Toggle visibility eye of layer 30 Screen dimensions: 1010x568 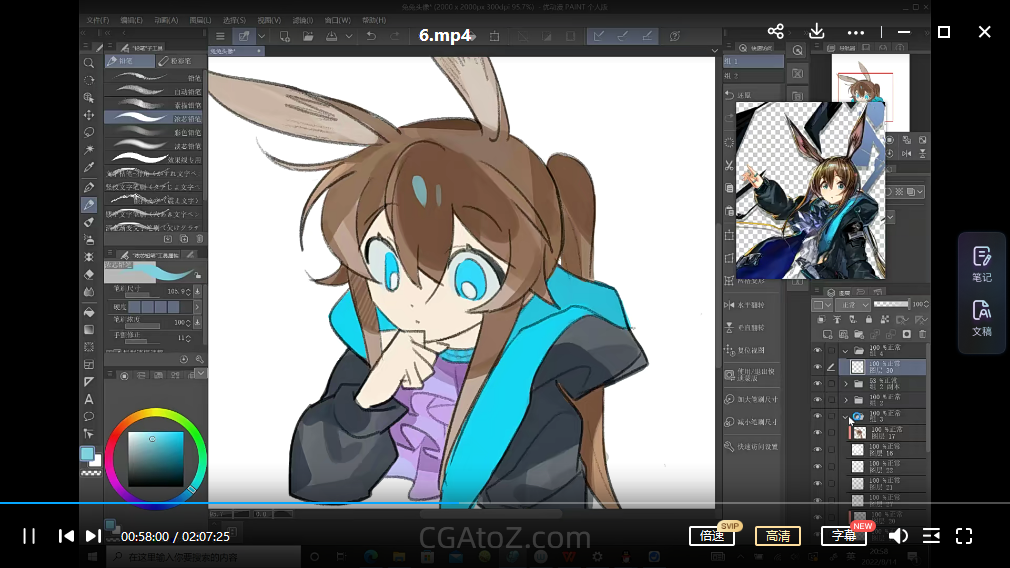point(818,367)
